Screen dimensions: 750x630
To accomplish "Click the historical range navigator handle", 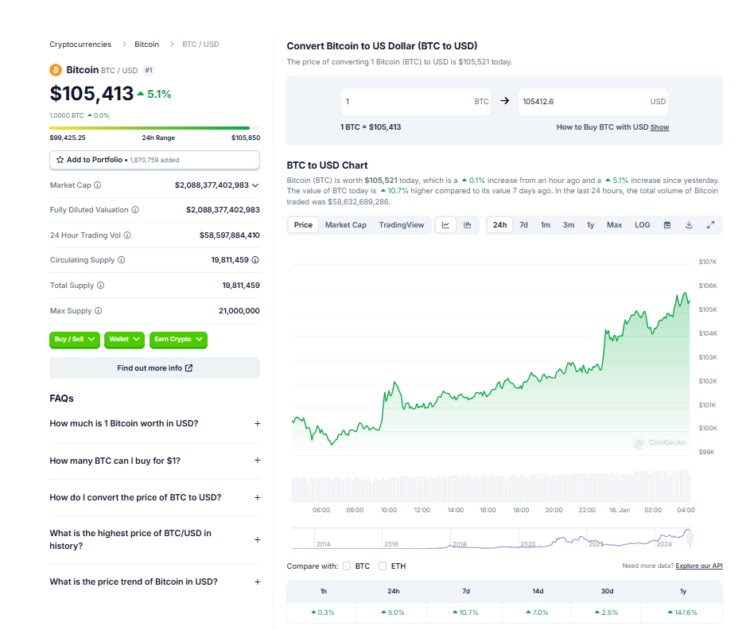I will (x=690, y=539).
